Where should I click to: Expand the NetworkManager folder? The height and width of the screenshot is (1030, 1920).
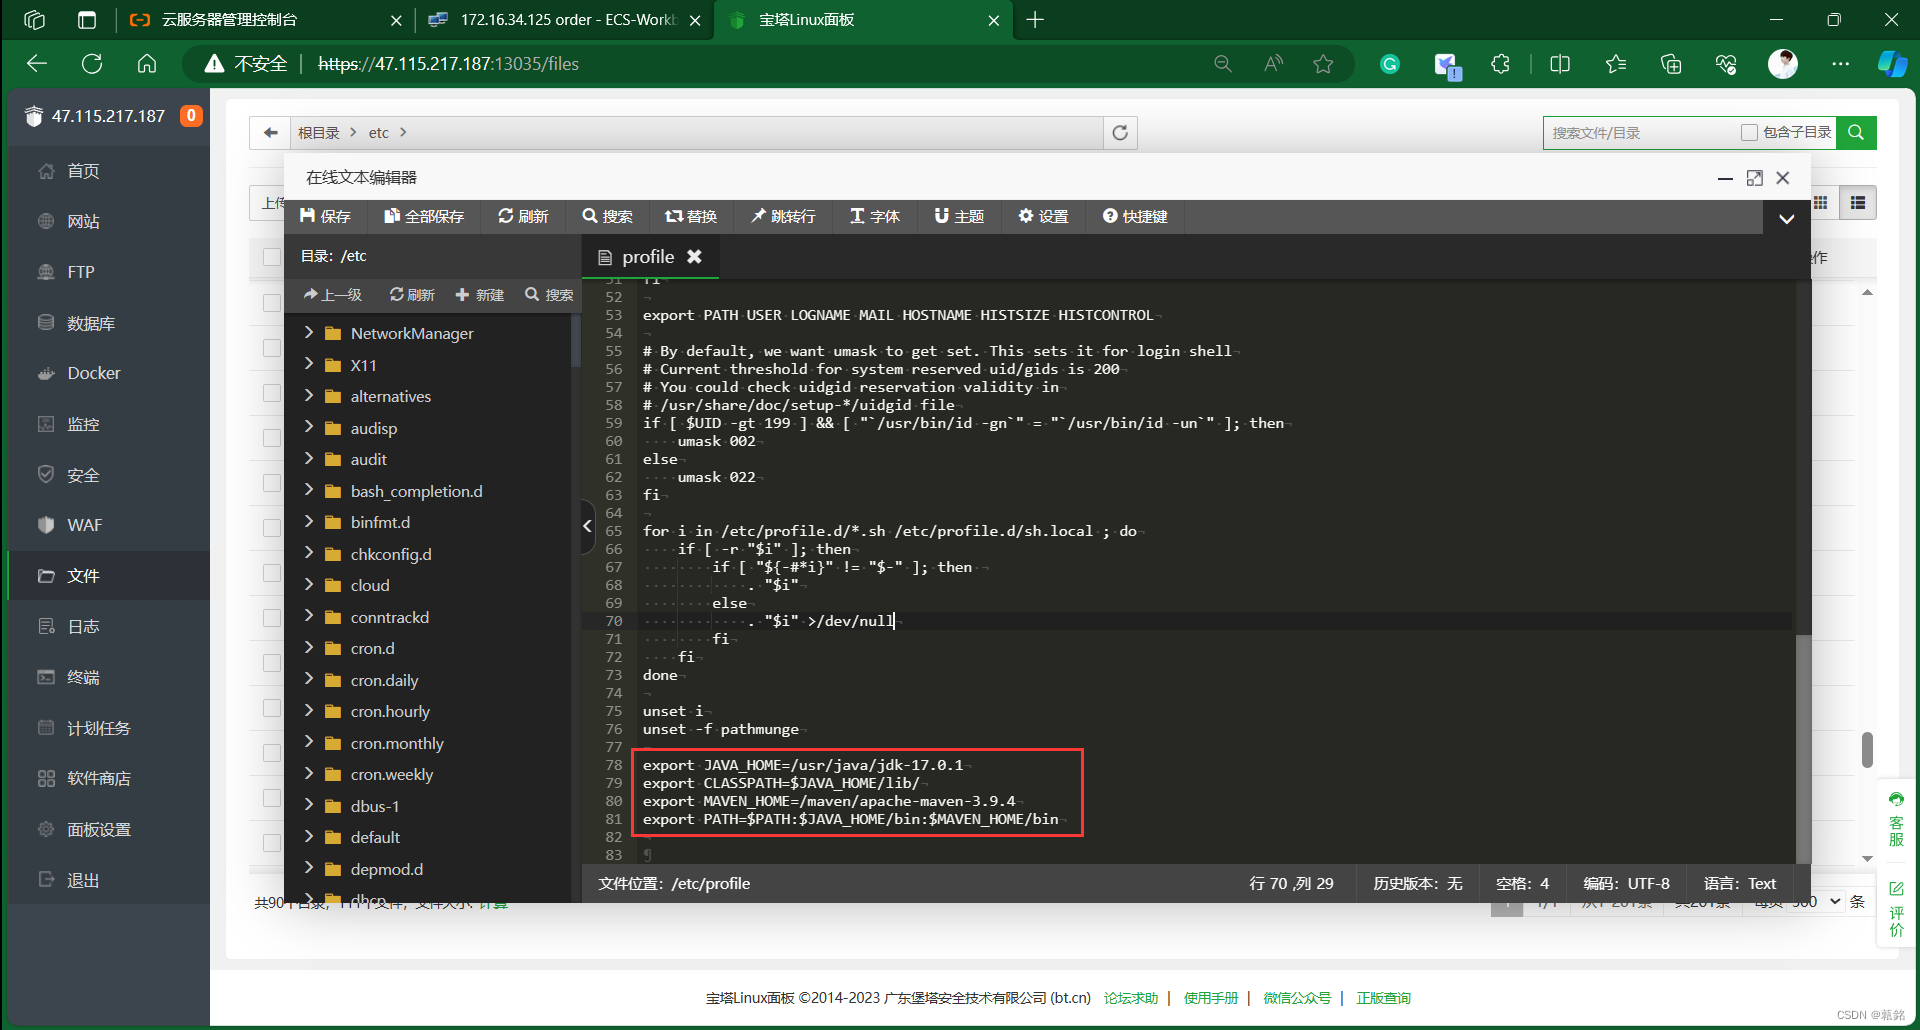[310, 333]
